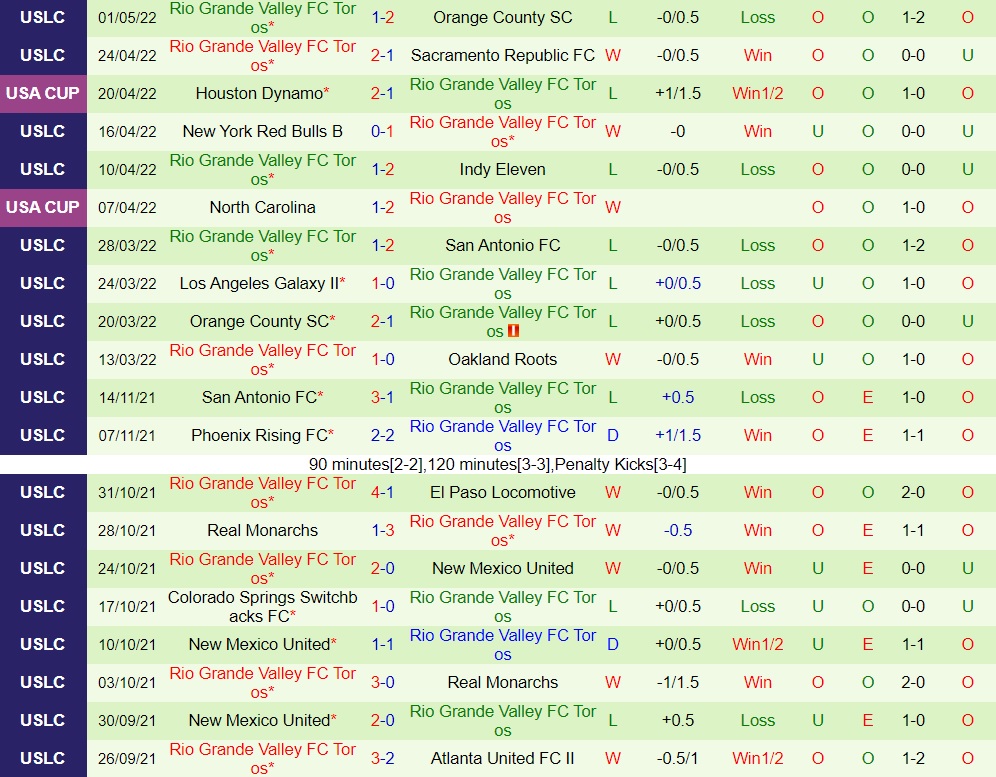Click the -0.5 handicap in the 28/10/21 row

click(678, 530)
